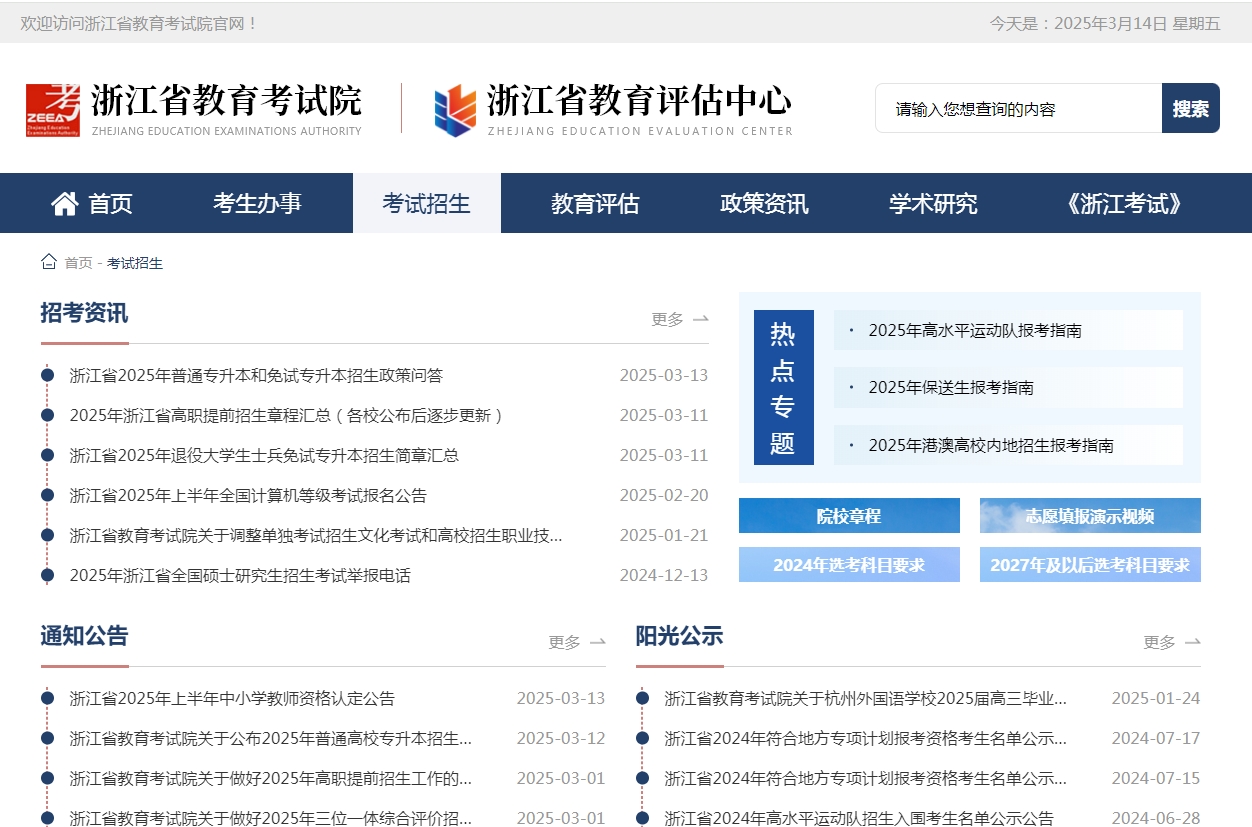Image resolution: width=1252 pixels, height=827 pixels.
Task: Click the 搜索 search magnifier button
Action: click(1190, 108)
